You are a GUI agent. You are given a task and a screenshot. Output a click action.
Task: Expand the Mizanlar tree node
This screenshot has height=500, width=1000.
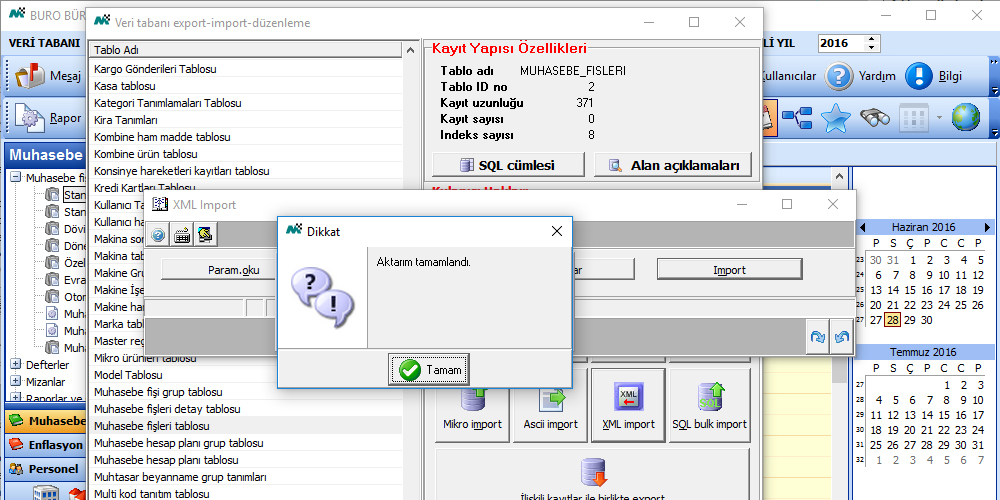pos(15,382)
